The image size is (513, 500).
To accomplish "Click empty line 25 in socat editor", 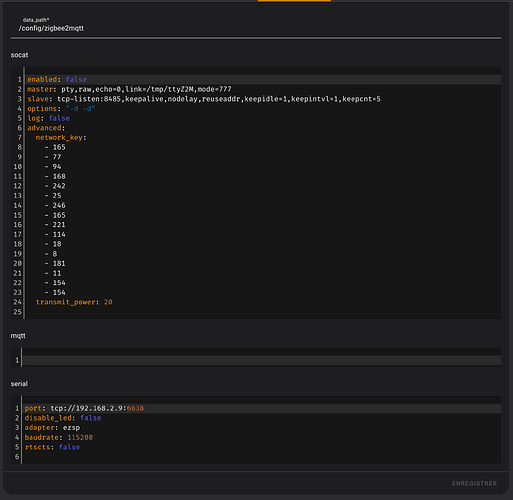I will coord(263,312).
